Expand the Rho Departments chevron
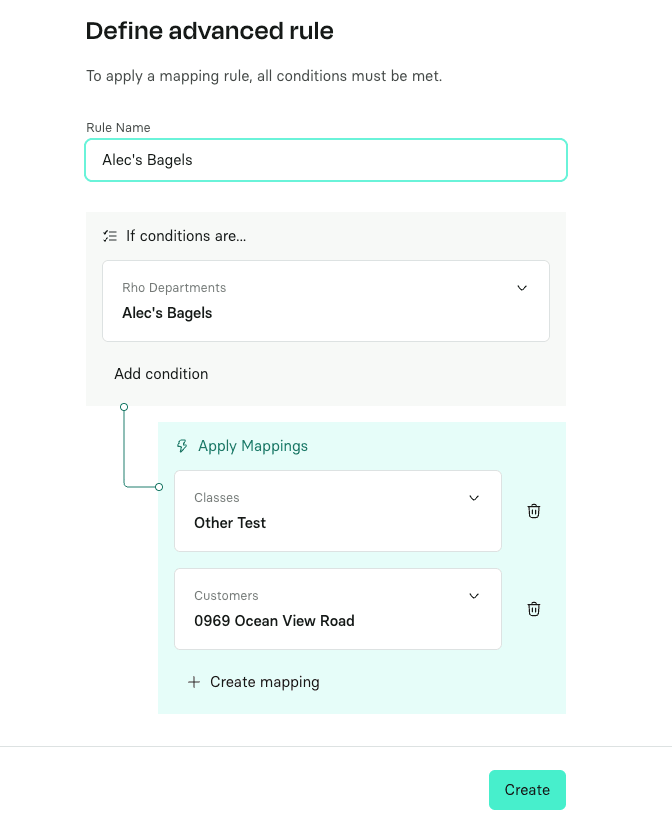672x822 pixels. [x=522, y=288]
